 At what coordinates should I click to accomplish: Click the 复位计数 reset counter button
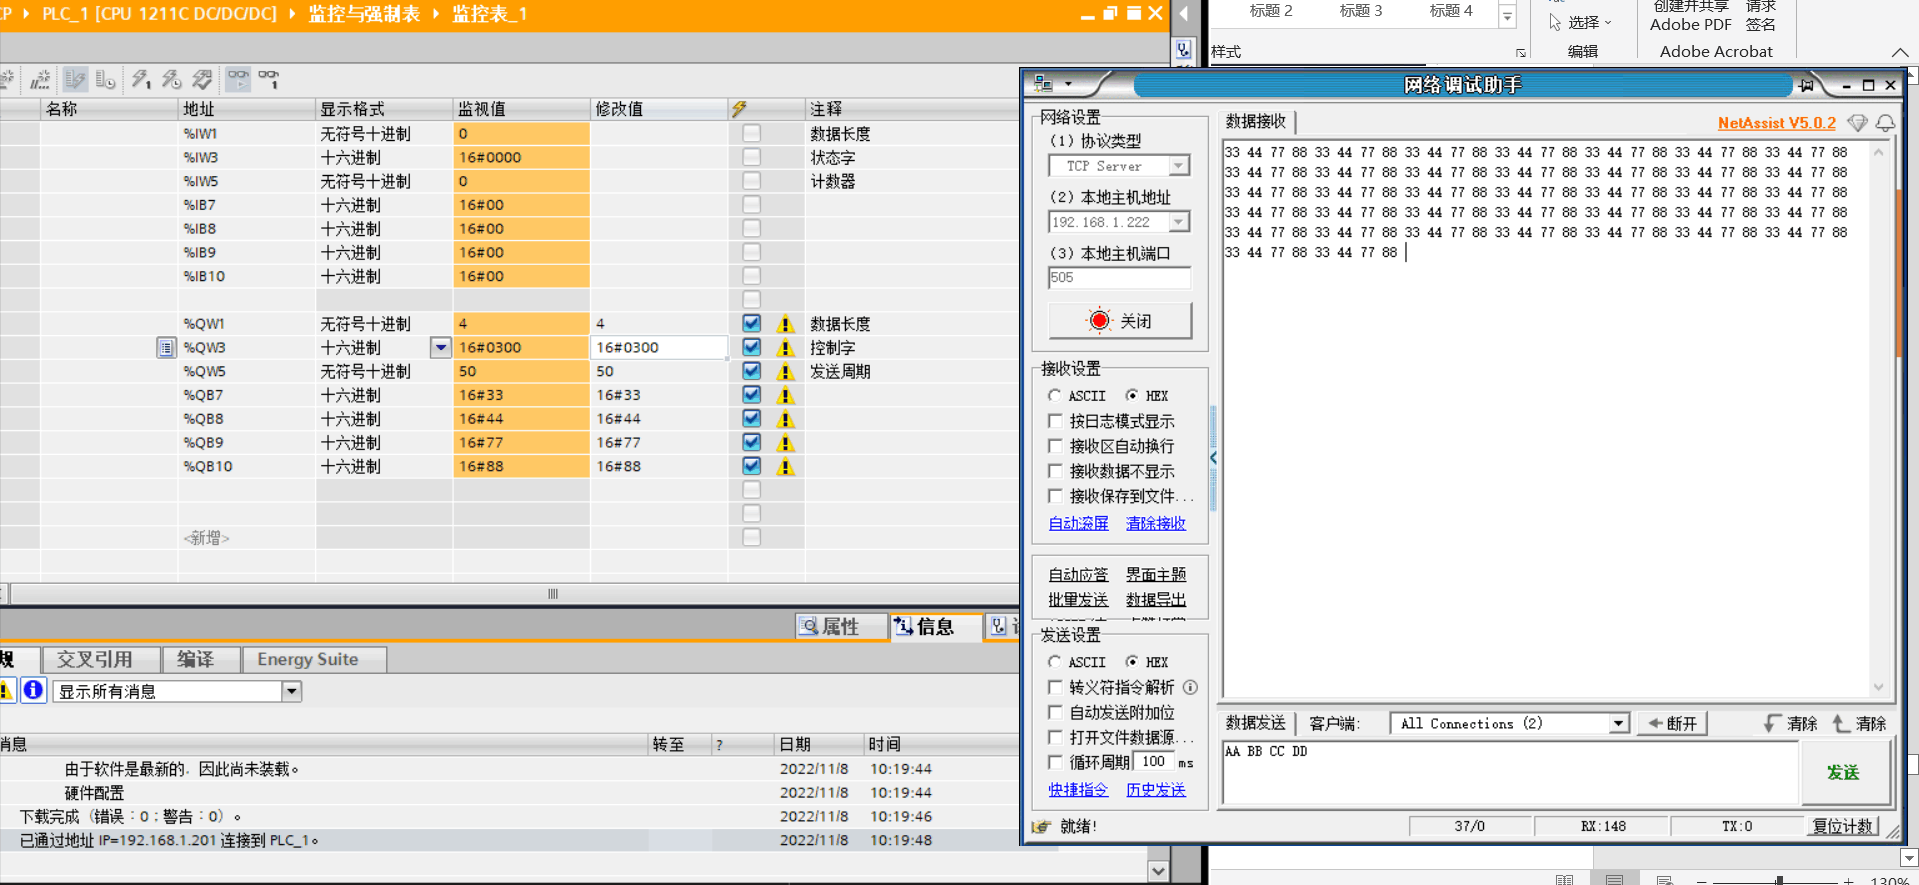(1843, 826)
